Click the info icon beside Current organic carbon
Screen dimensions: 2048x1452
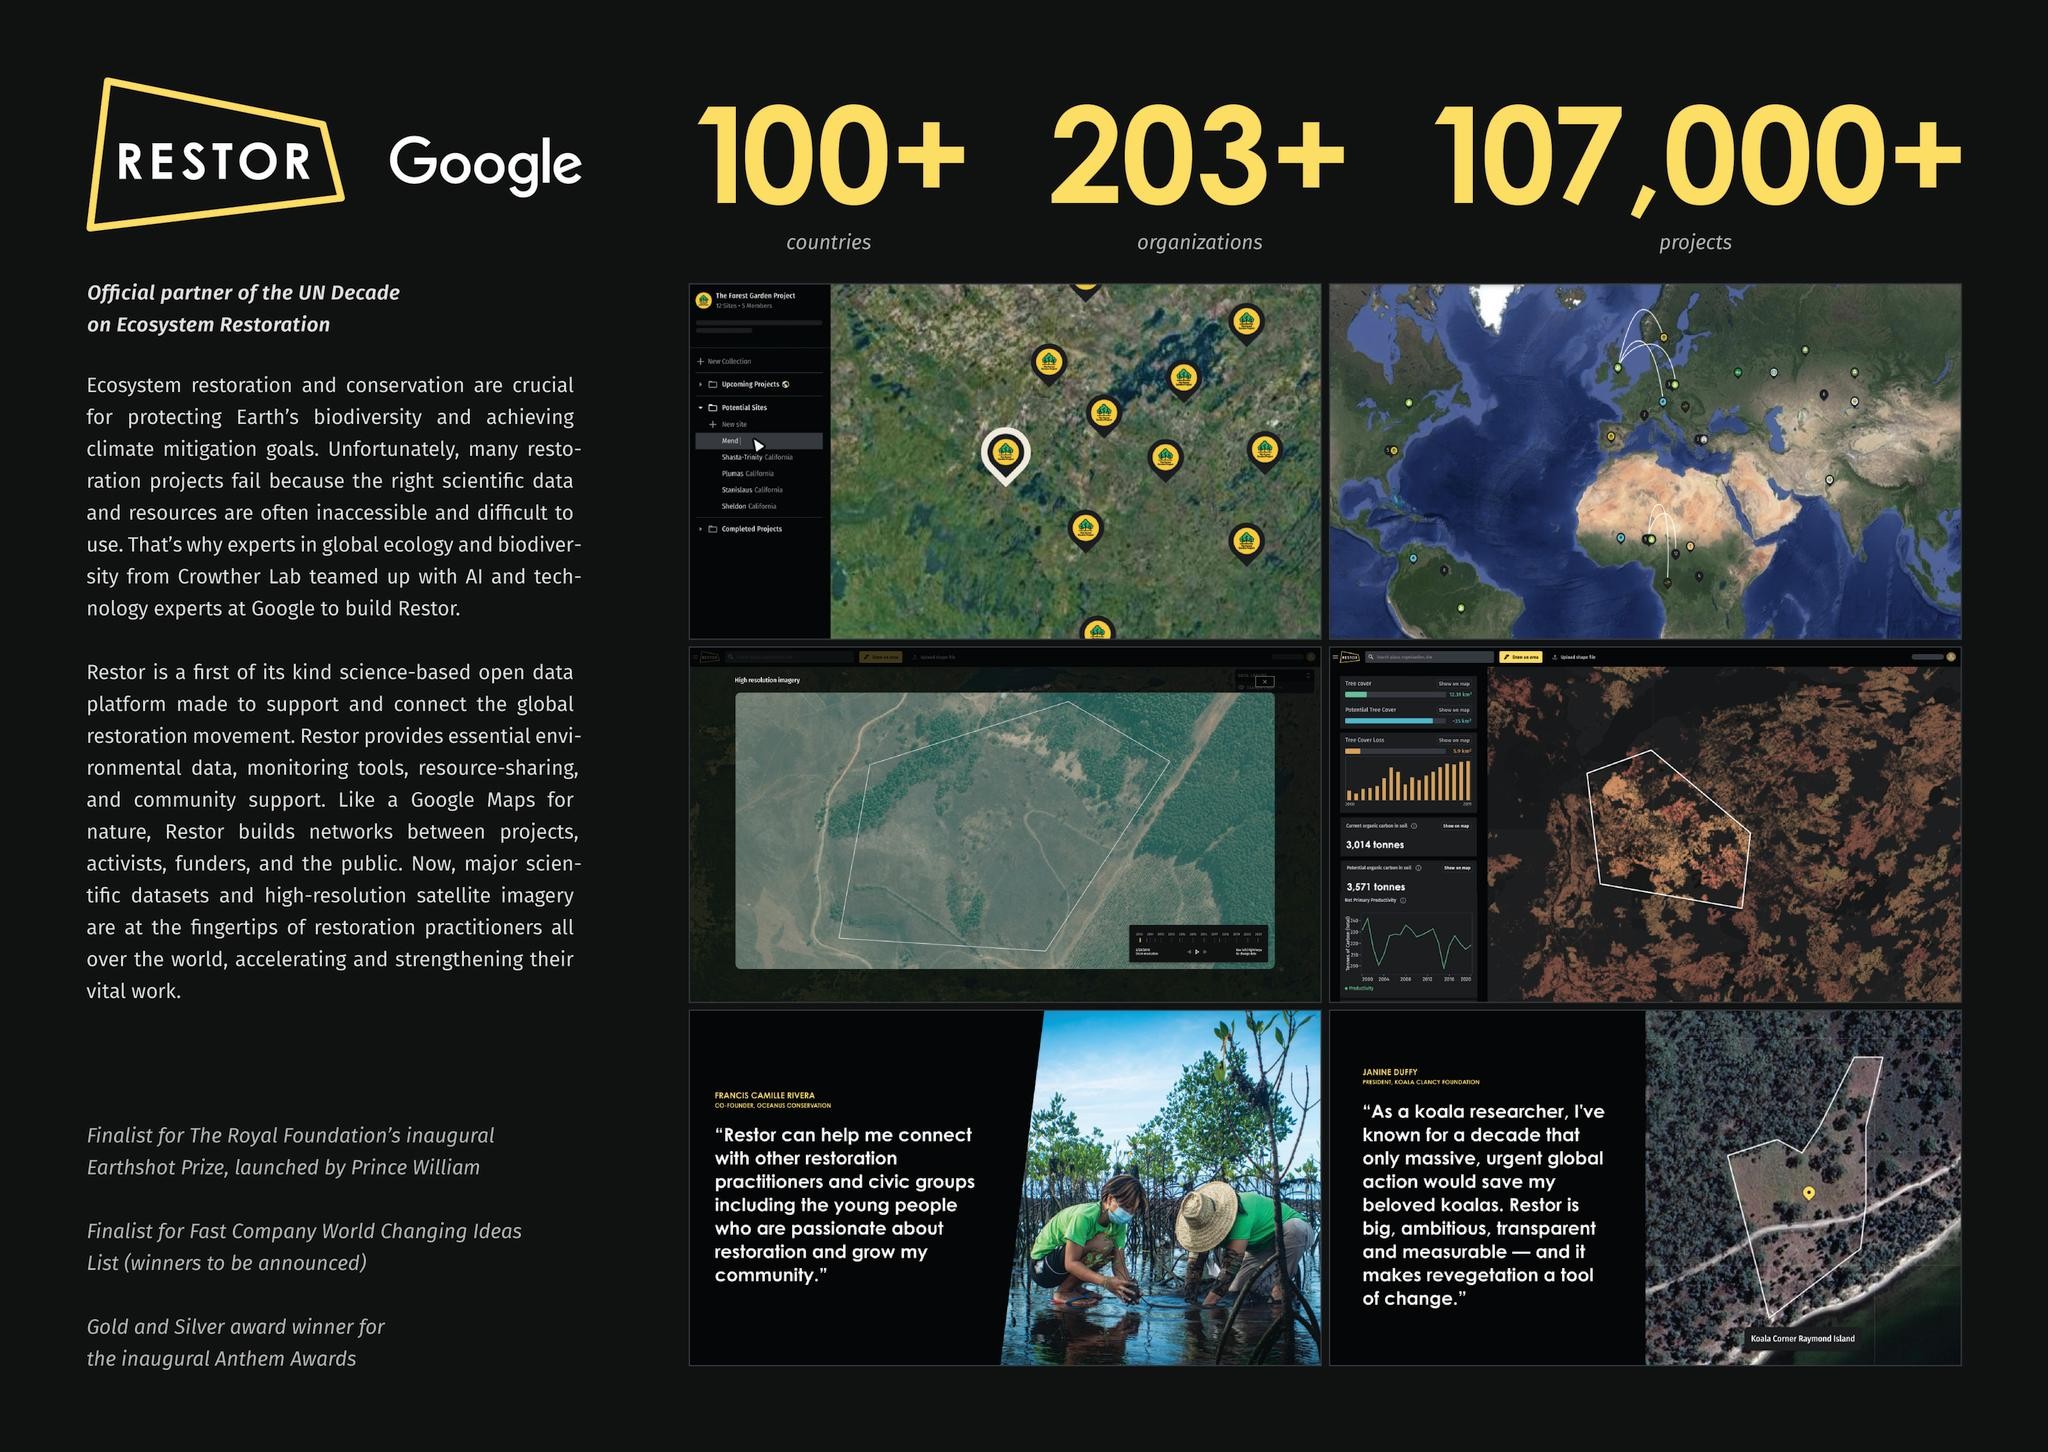click(1414, 826)
